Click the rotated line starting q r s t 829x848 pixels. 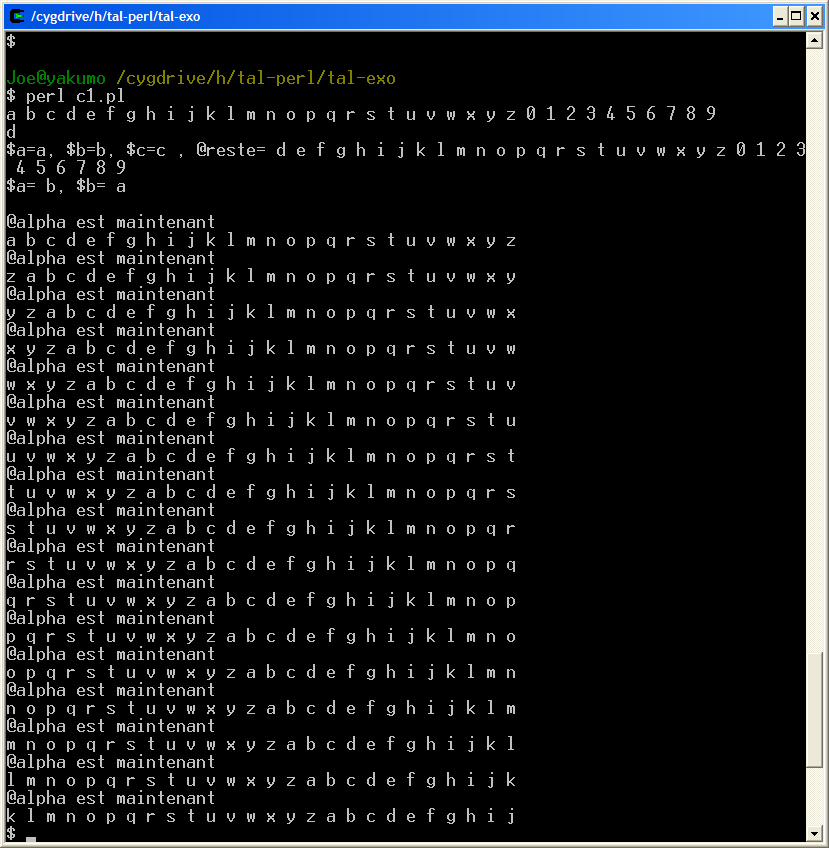click(x=261, y=600)
